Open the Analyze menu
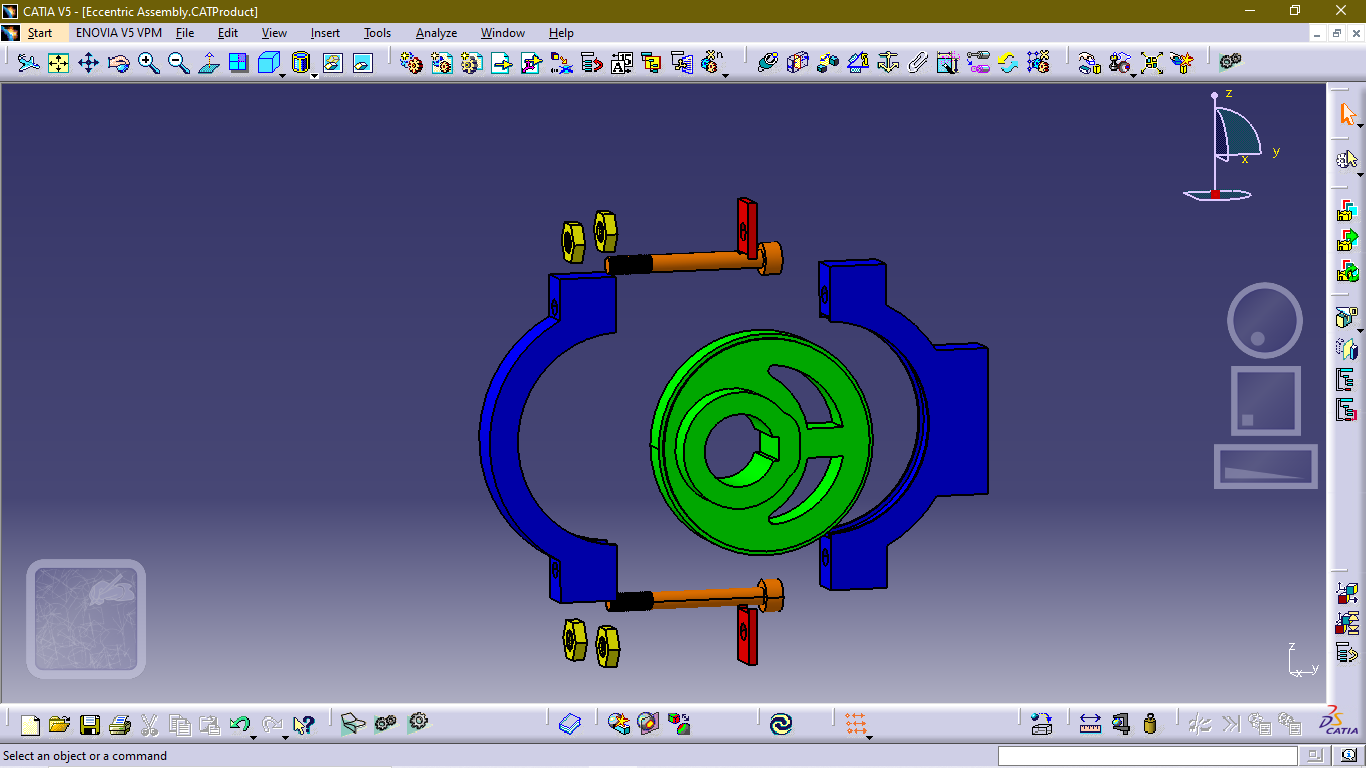Viewport: 1366px width, 768px height. pos(436,33)
